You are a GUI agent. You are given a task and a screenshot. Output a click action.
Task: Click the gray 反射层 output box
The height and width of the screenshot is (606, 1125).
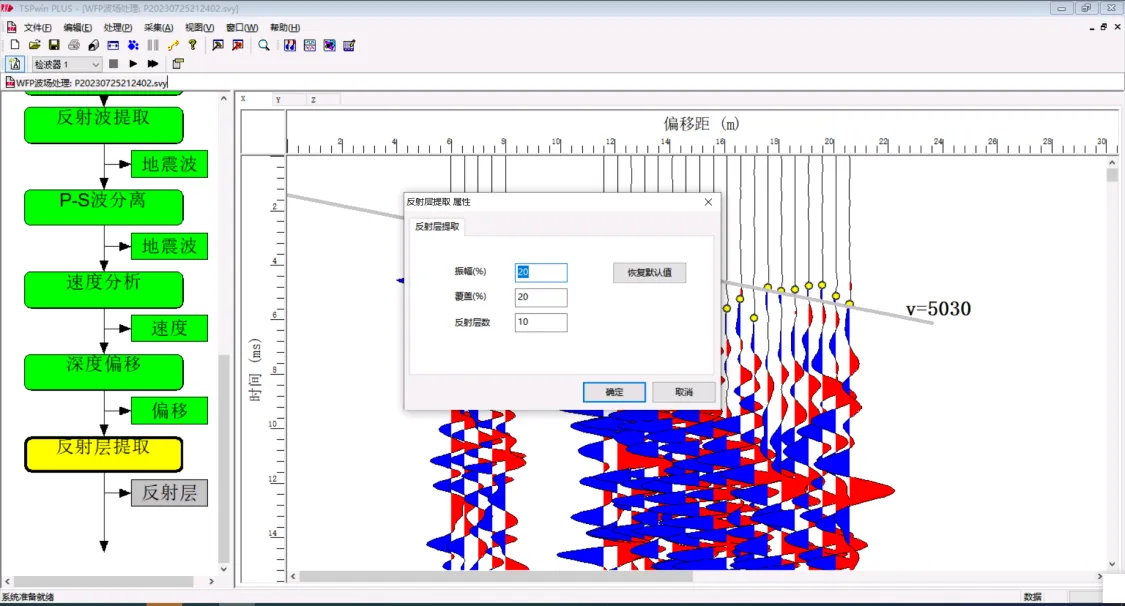pos(169,493)
